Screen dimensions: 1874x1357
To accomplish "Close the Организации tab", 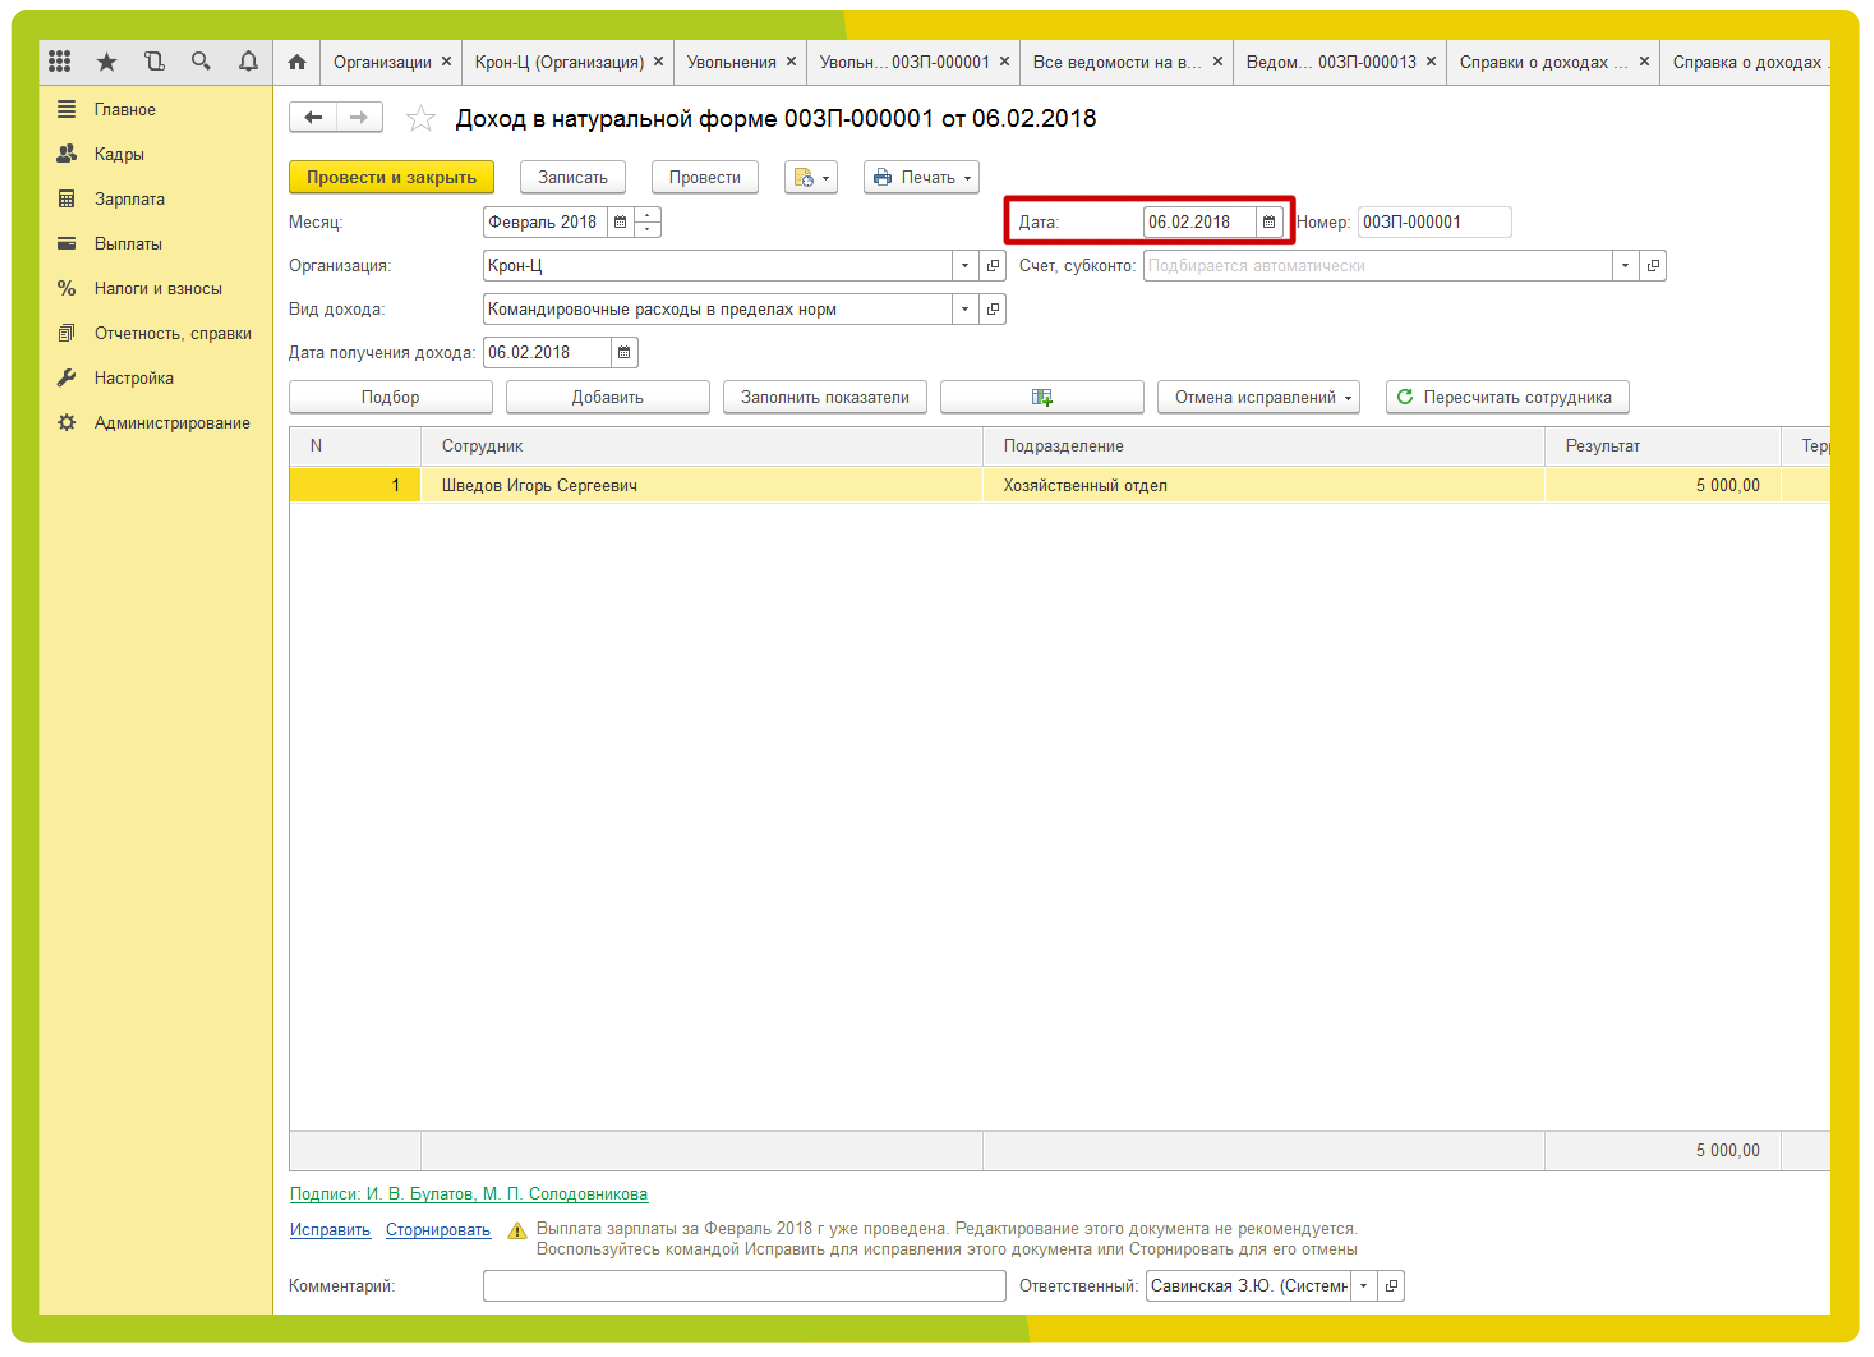I will pyautogui.click(x=447, y=62).
